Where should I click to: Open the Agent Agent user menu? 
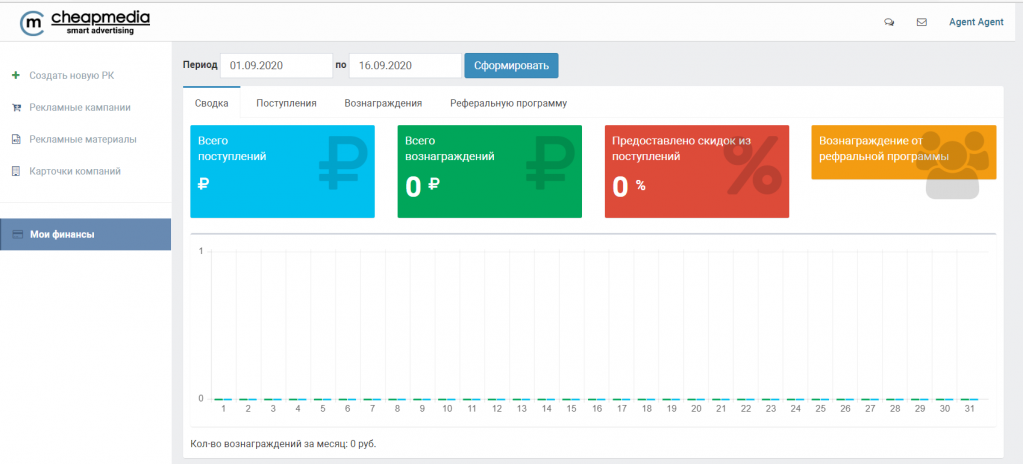[x=976, y=22]
